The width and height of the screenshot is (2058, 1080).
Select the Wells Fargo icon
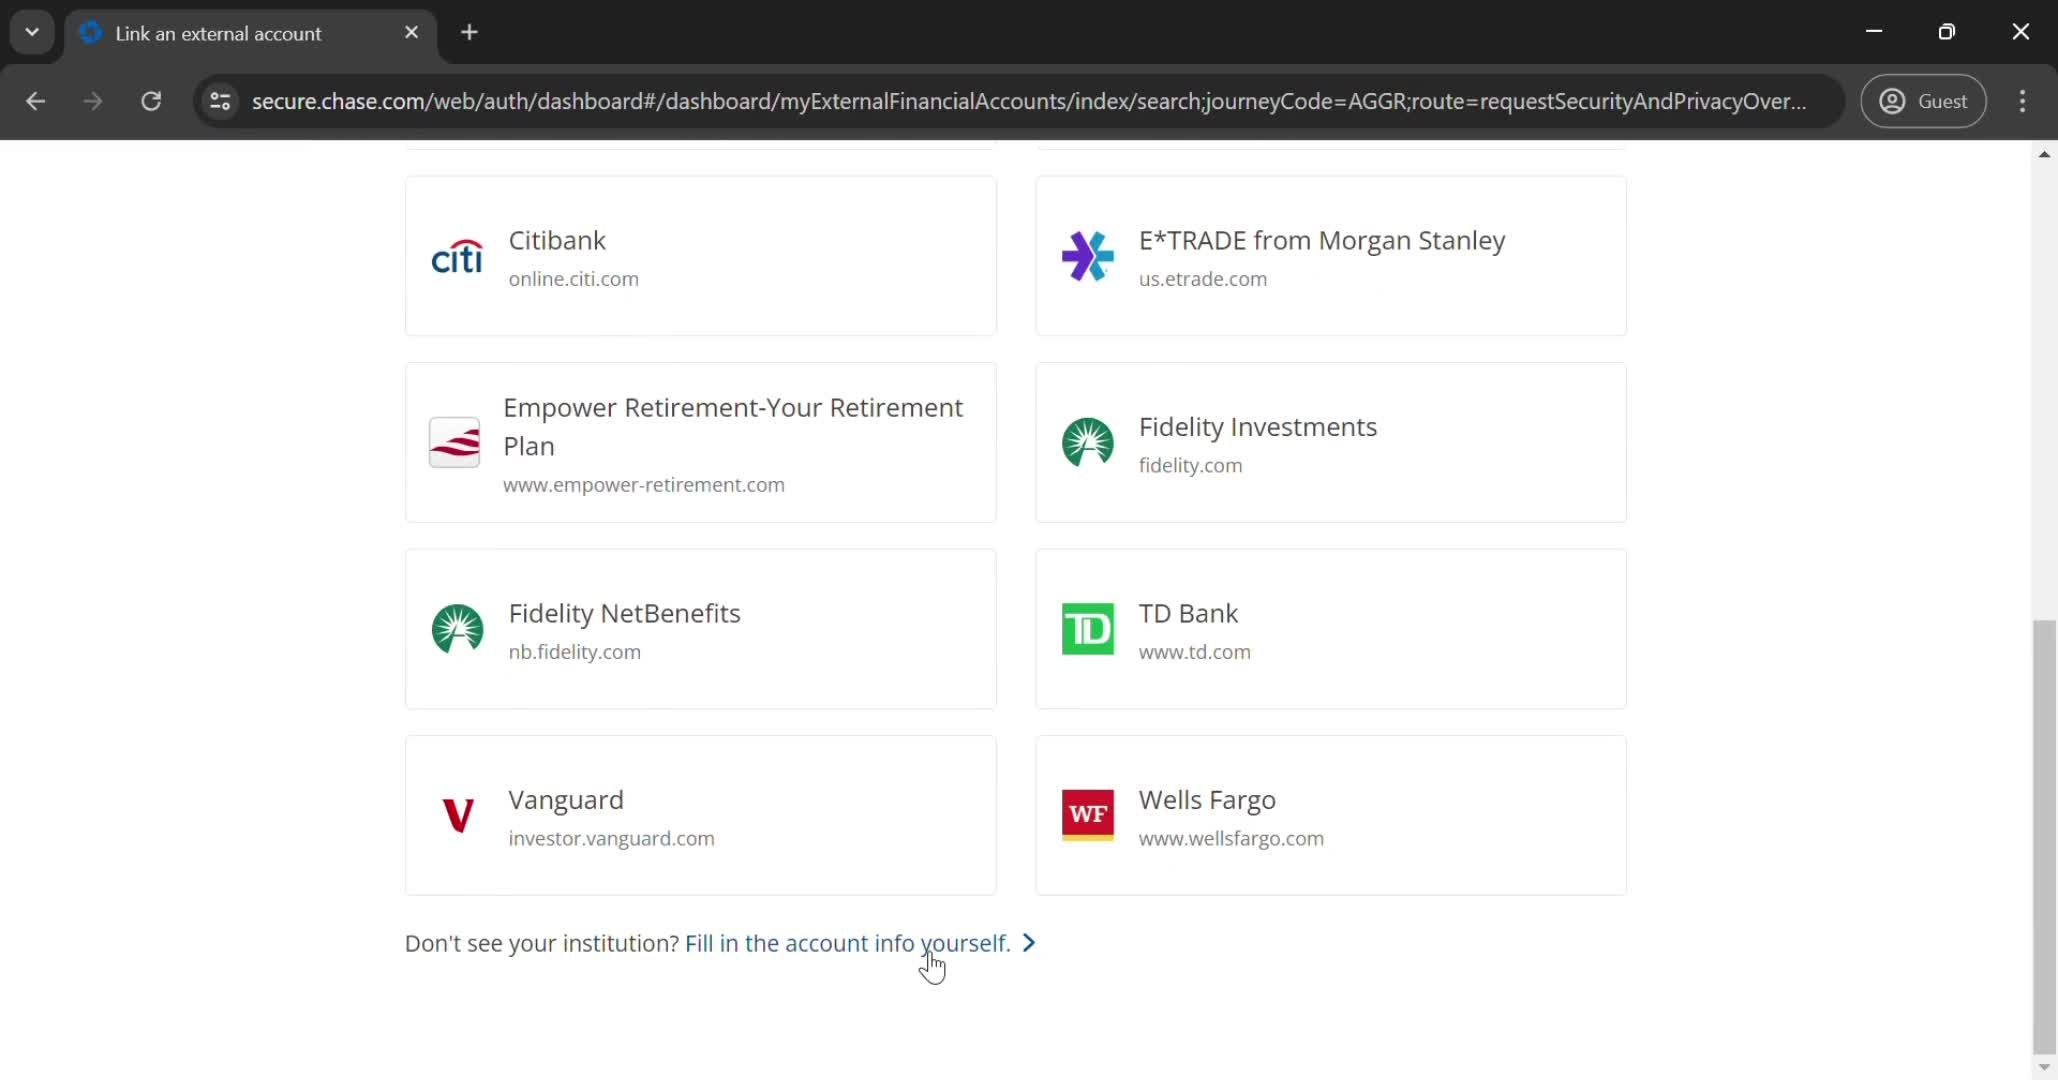(1086, 814)
